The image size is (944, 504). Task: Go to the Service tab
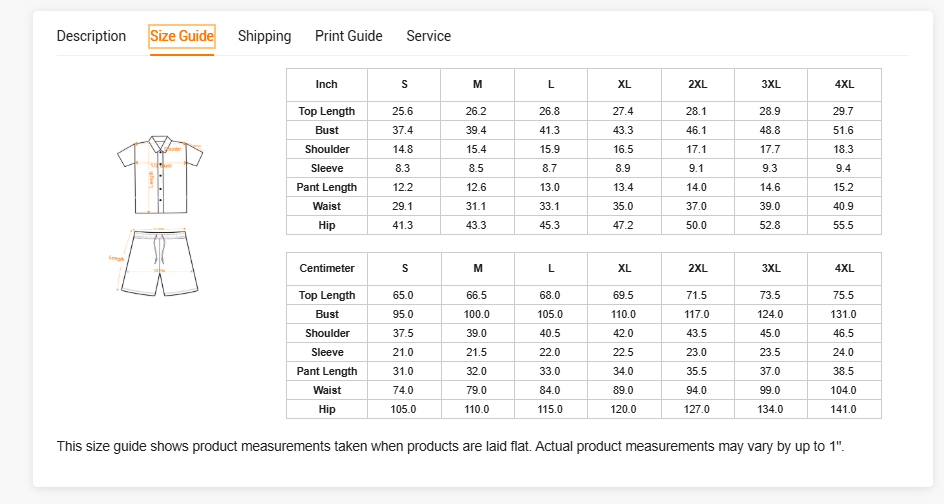[428, 36]
